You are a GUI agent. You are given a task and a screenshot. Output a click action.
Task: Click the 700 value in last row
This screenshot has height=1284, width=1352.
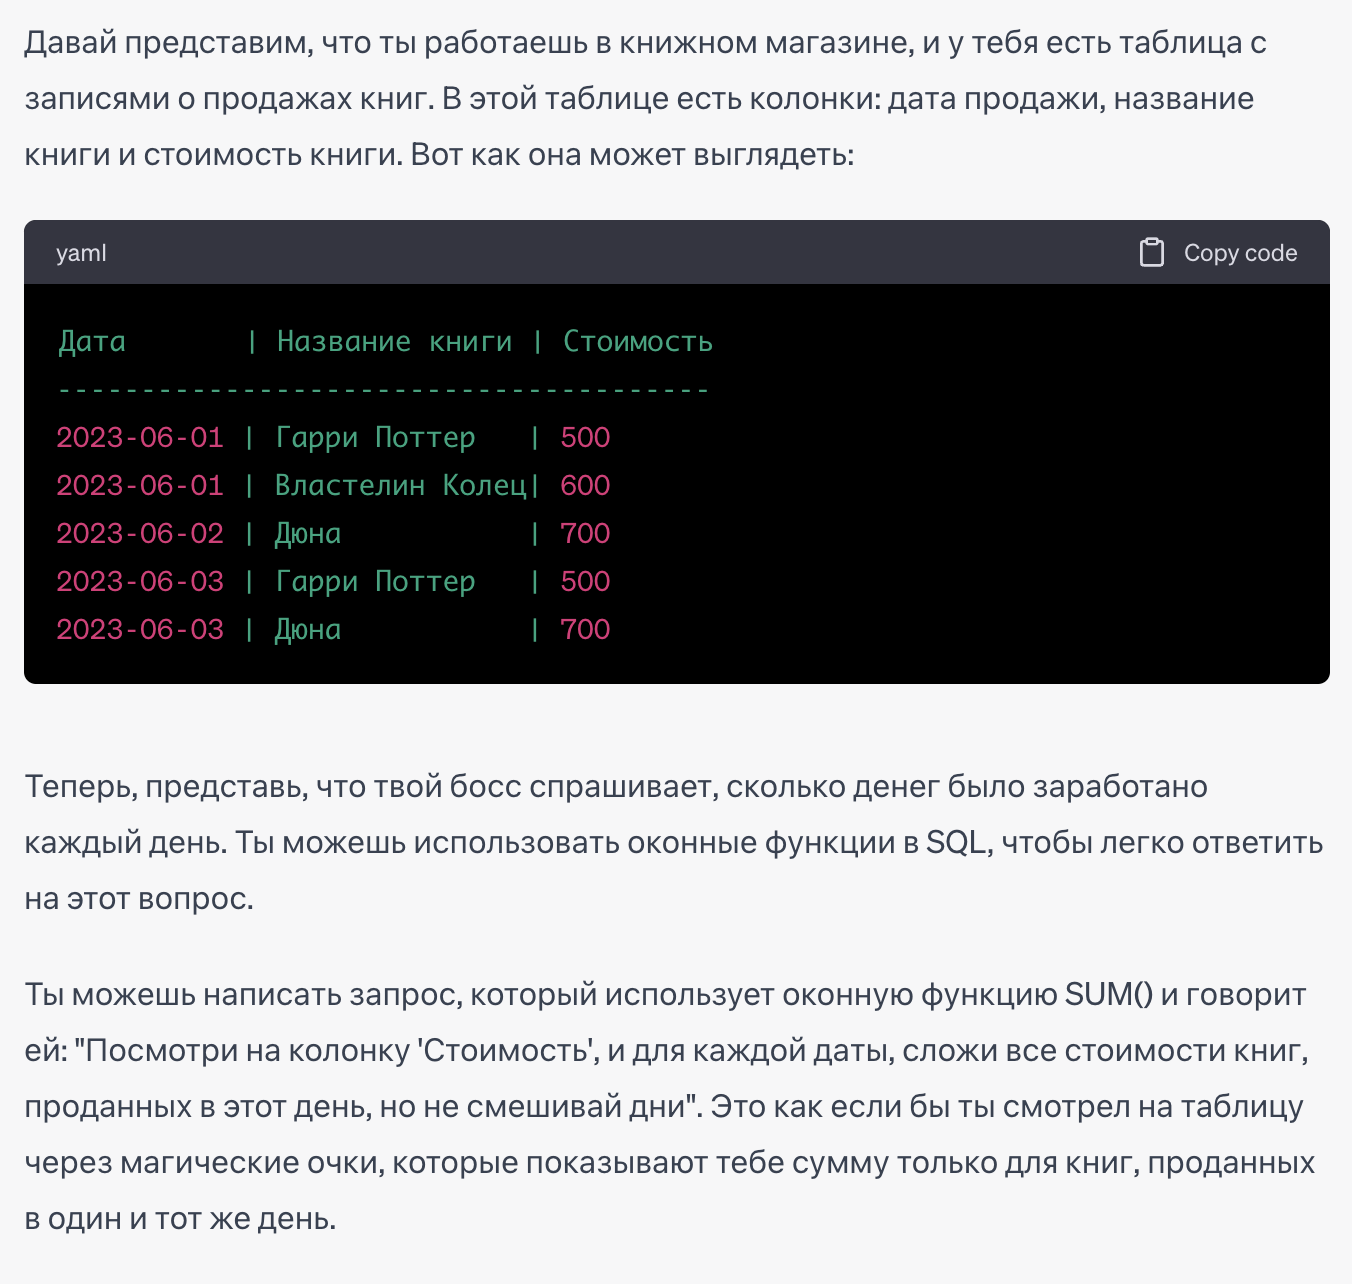coord(585,630)
